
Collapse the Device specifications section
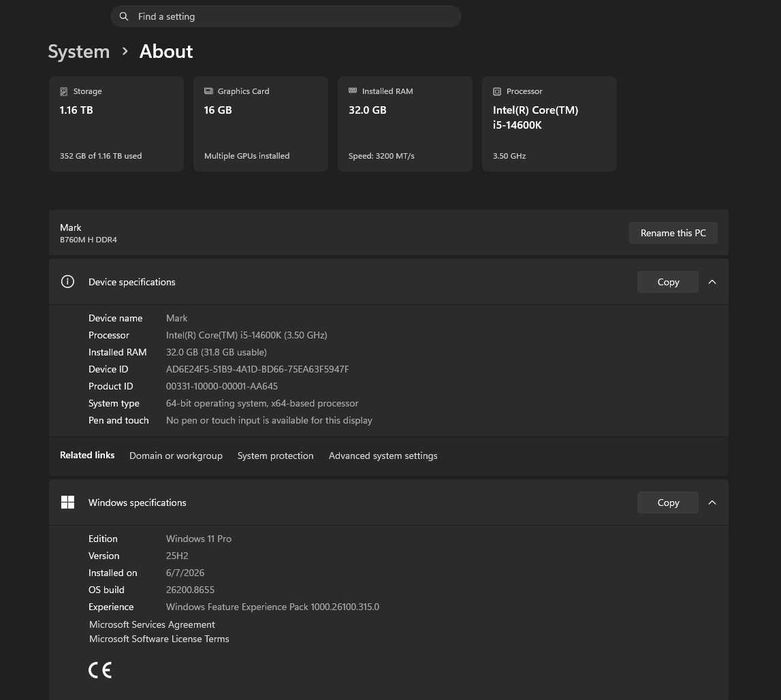[x=712, y=282]
